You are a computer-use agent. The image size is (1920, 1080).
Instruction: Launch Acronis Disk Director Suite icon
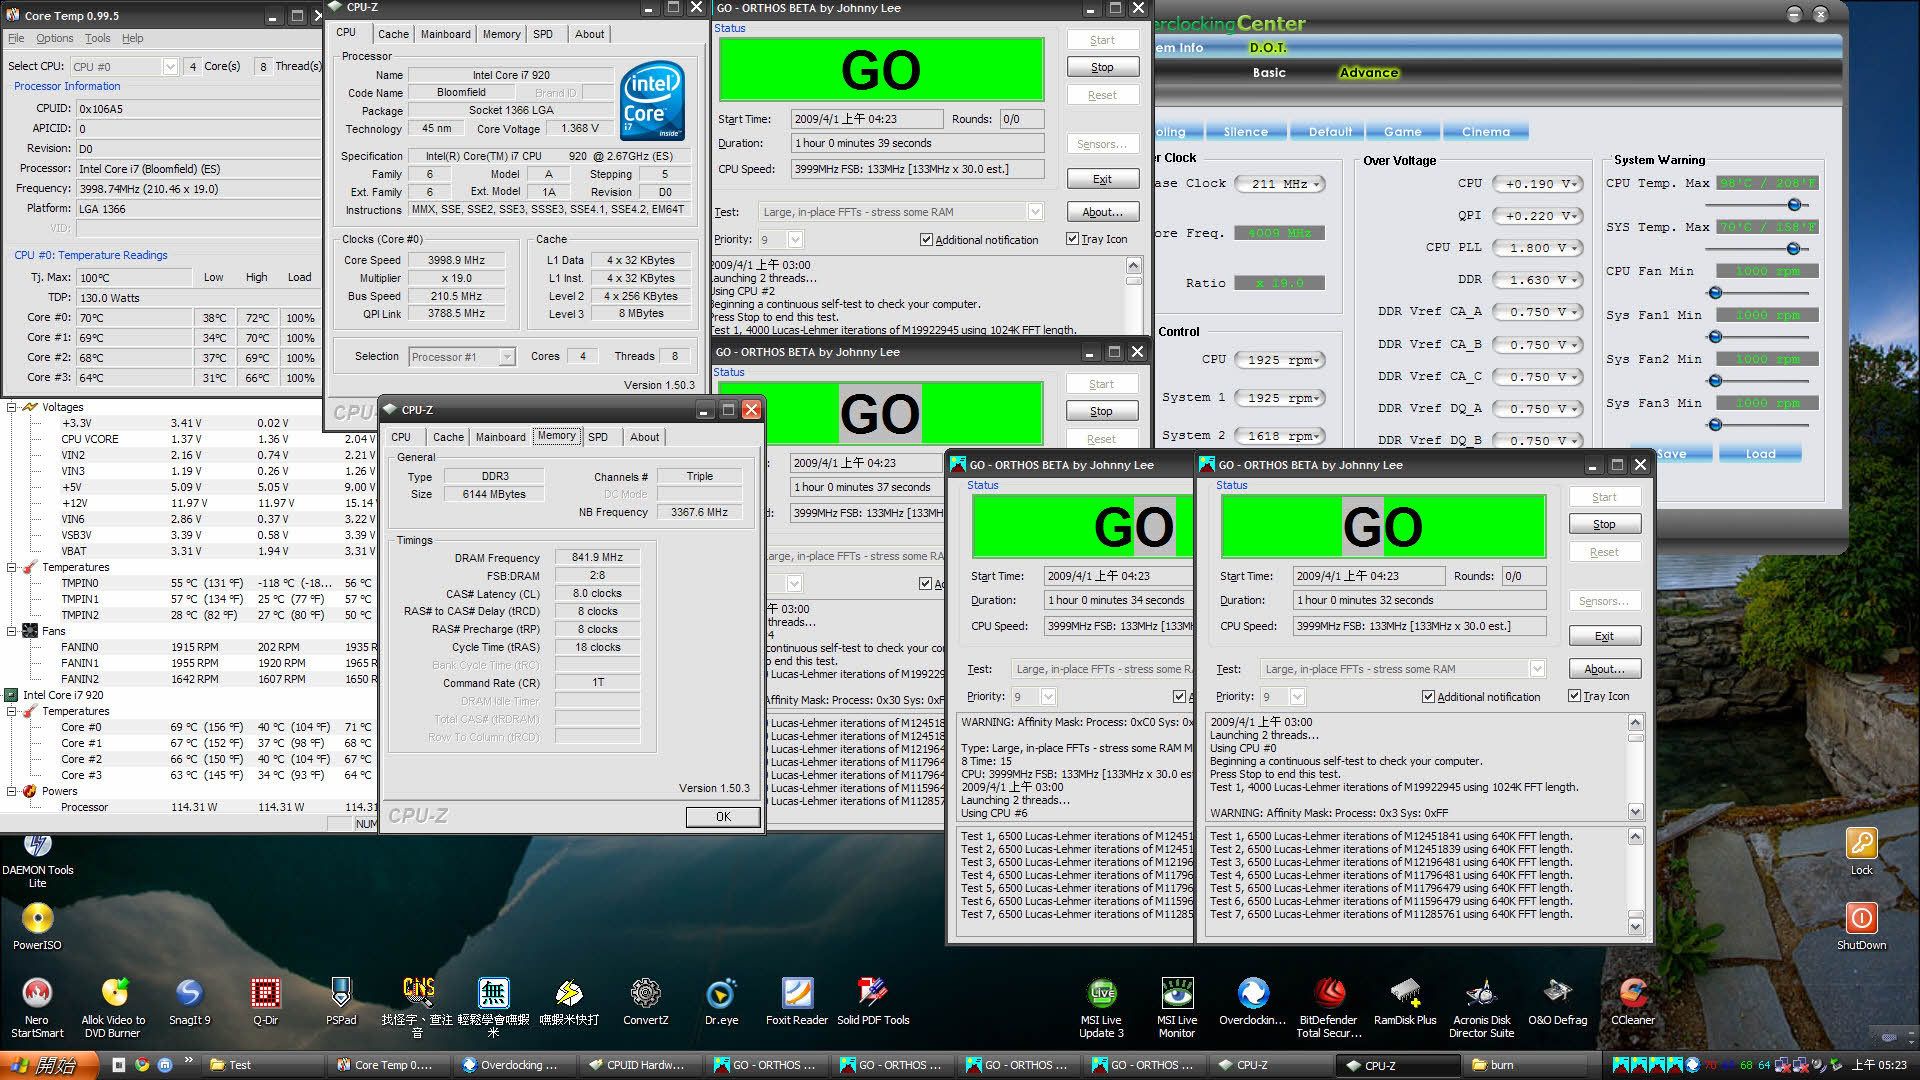(x=1481, y=1007)
